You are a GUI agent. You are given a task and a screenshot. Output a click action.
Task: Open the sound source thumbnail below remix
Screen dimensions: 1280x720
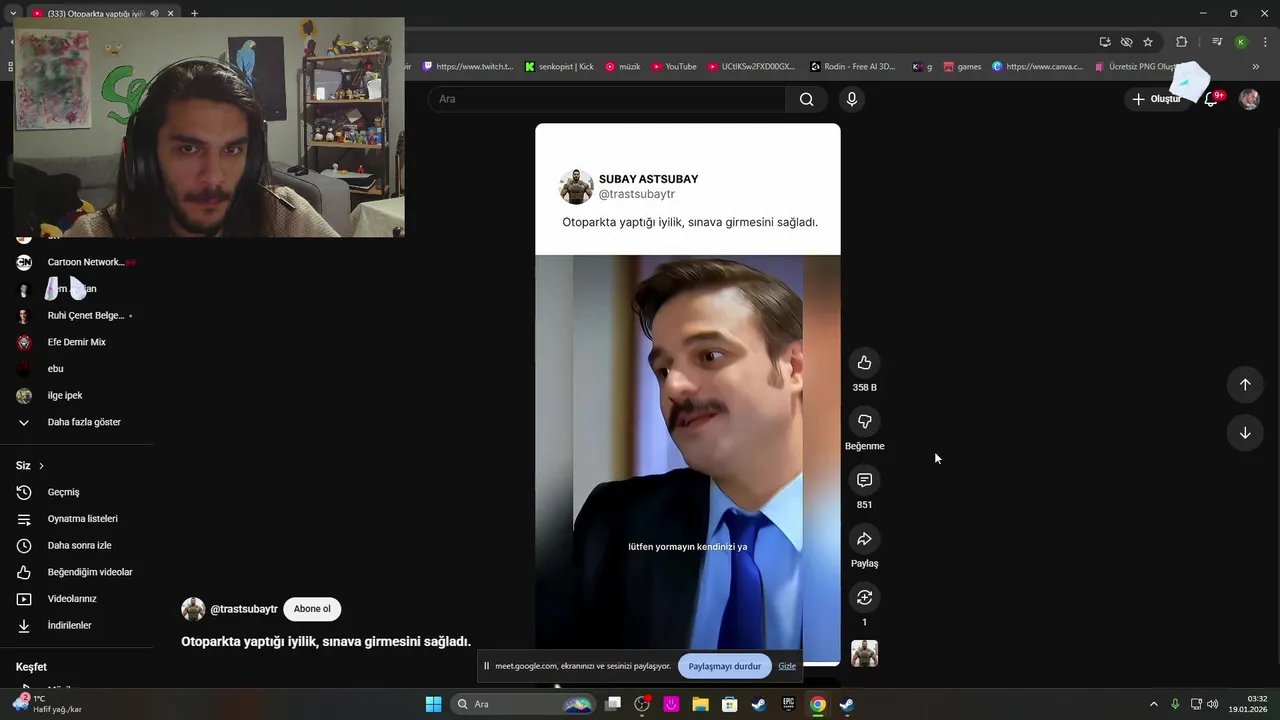coord(864,654)
